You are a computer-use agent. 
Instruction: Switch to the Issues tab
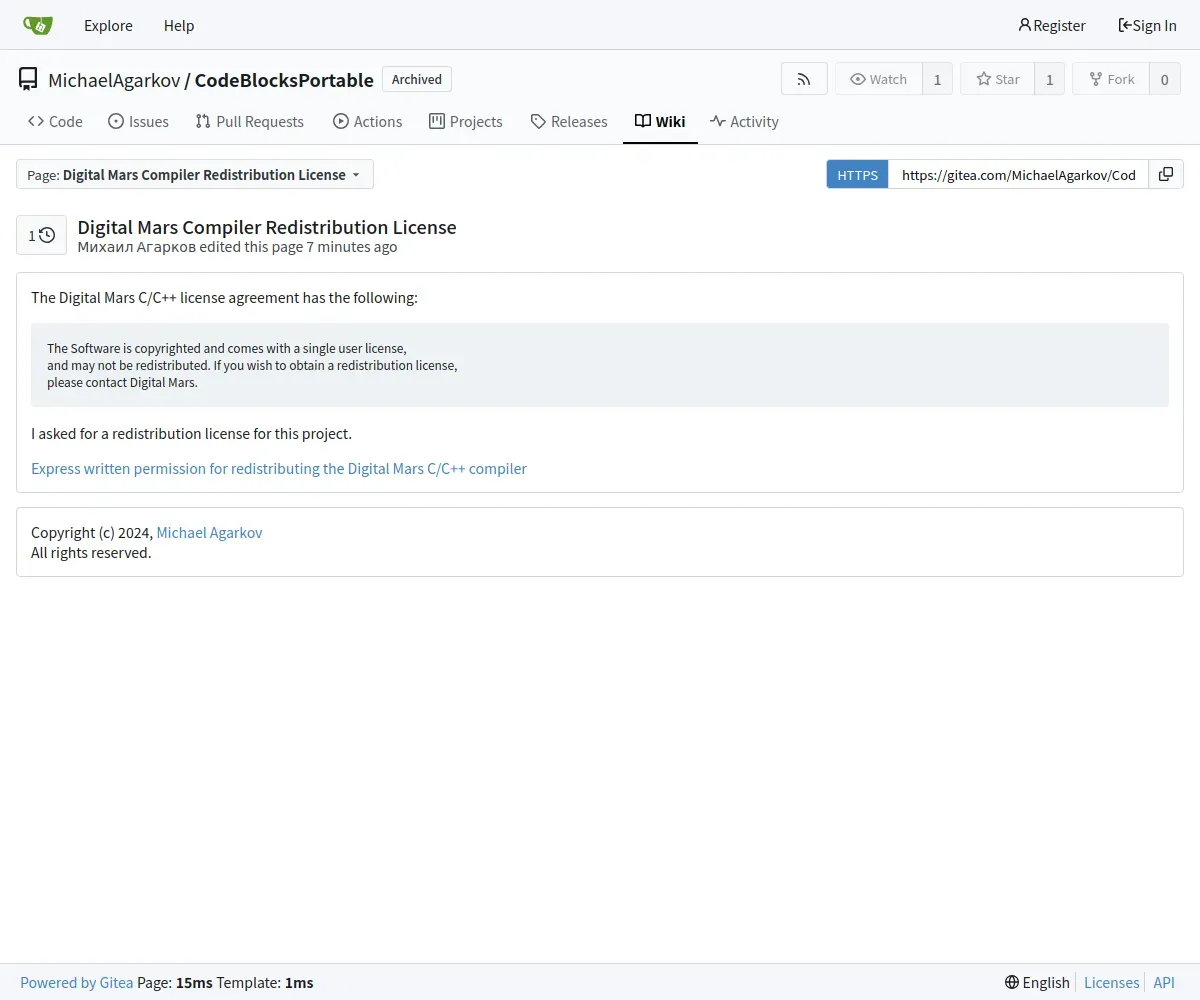[139, 121]
